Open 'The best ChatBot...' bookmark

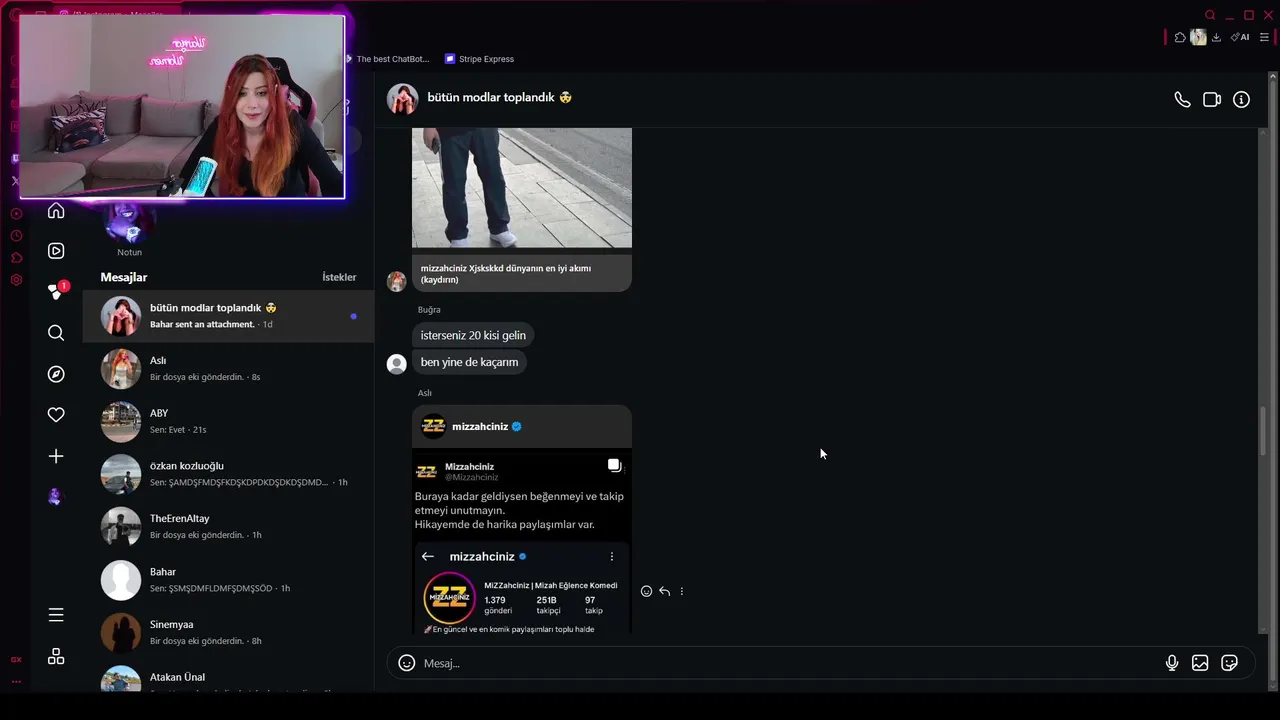point(387,59)
